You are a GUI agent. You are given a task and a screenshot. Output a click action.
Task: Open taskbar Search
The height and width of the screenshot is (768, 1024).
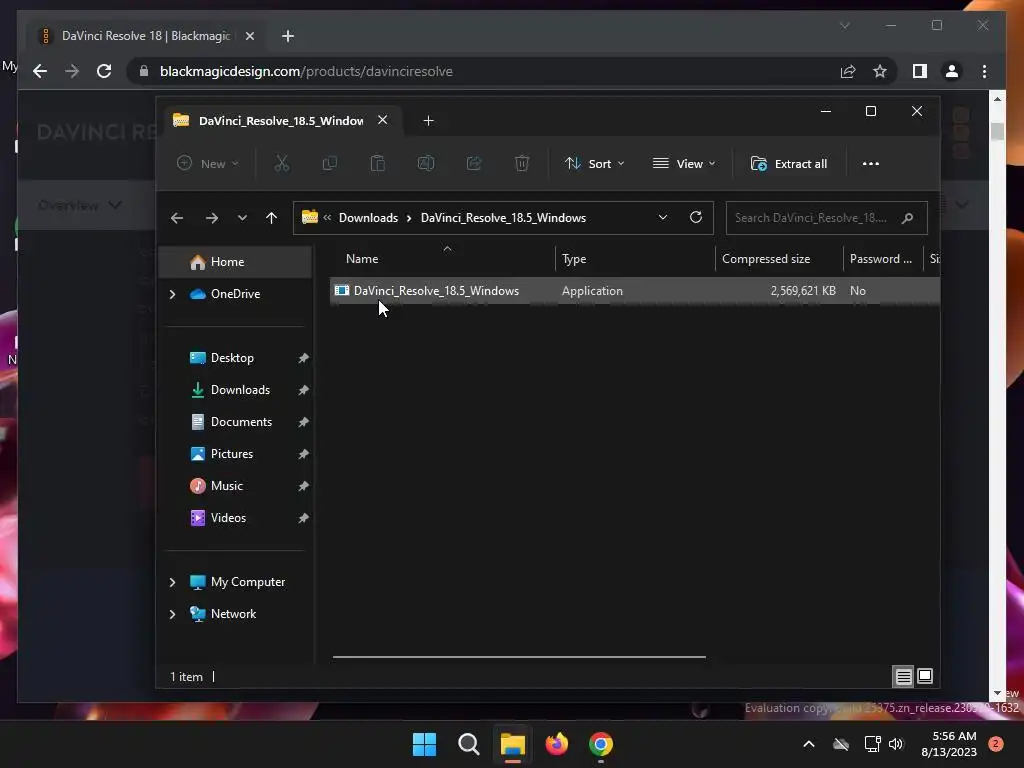468,744
